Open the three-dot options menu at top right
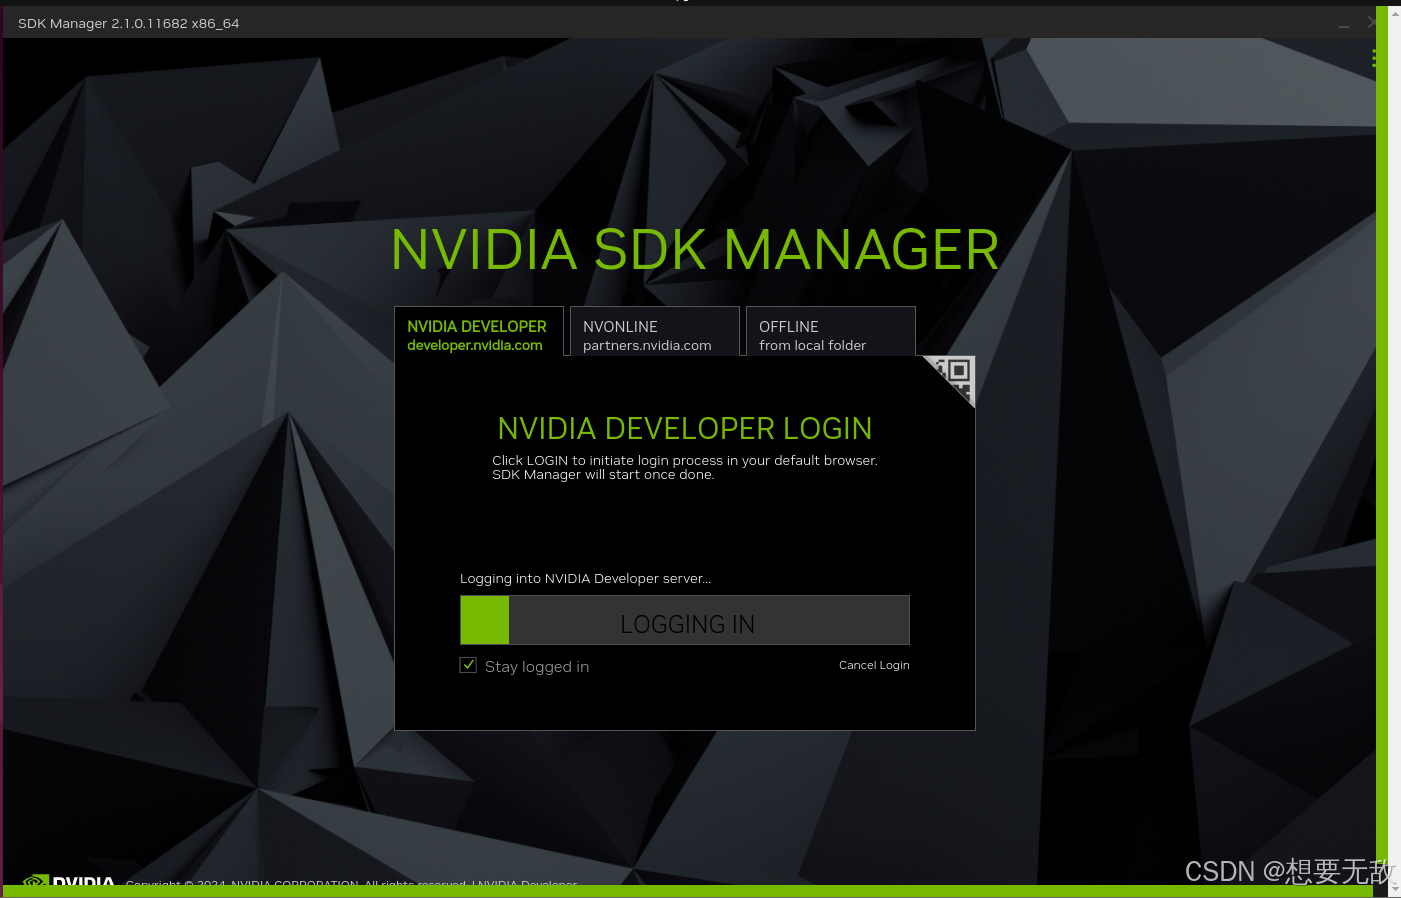 [1374, 58]
